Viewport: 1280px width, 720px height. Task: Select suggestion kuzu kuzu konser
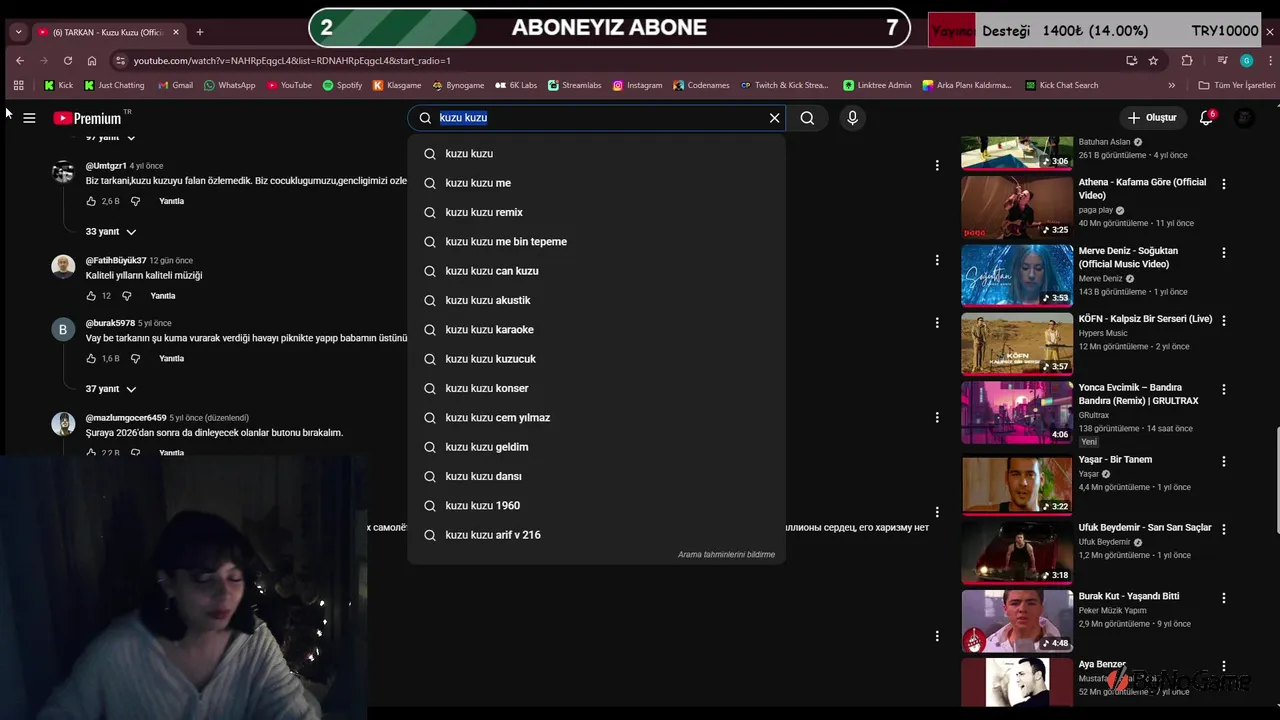[596, 388]
